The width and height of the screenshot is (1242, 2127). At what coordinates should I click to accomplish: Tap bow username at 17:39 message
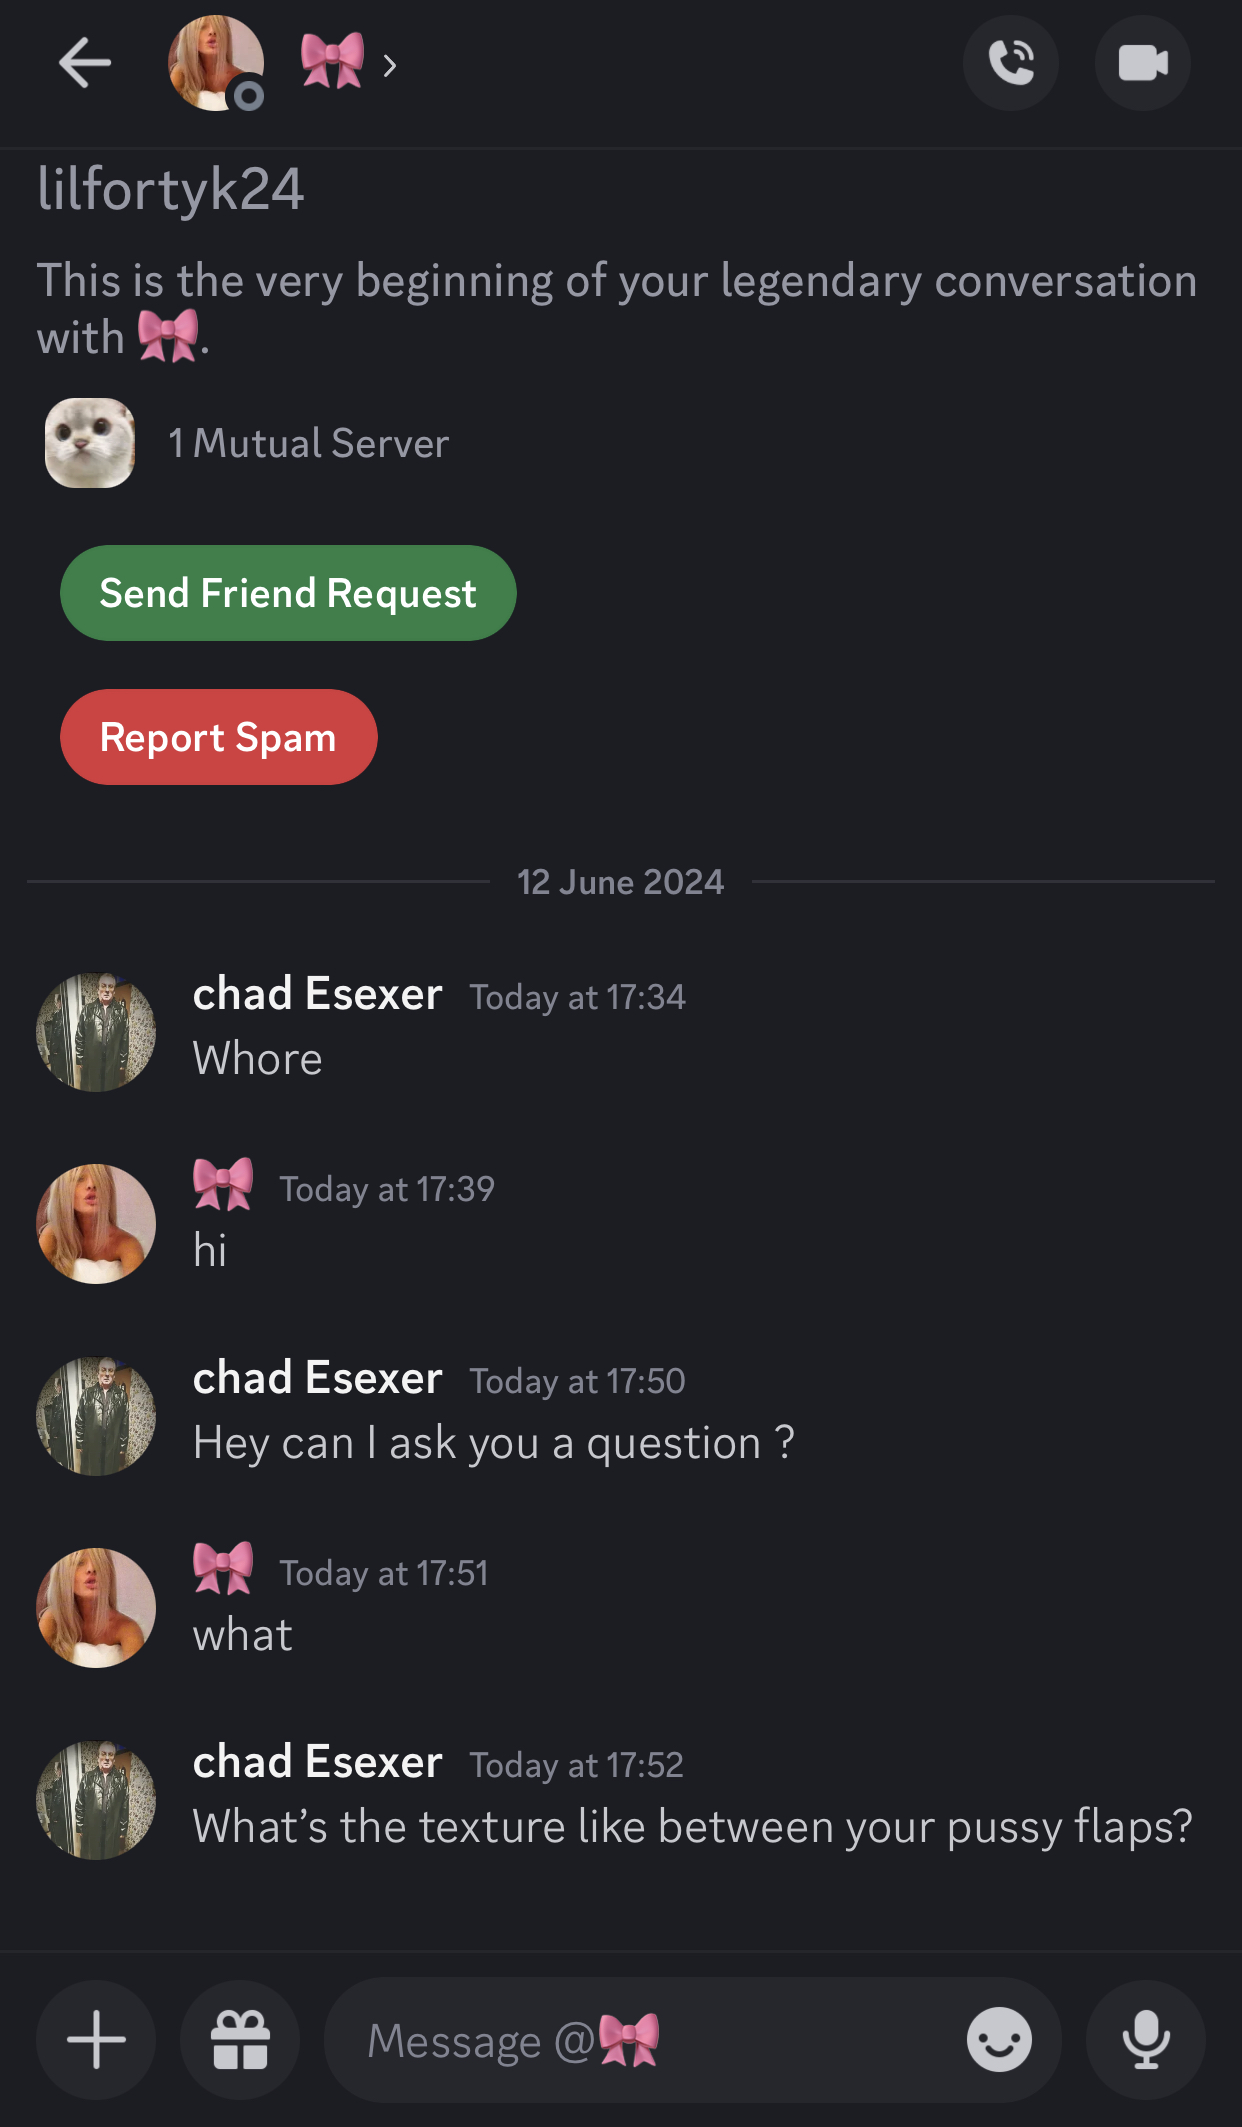coord(223,1185)
